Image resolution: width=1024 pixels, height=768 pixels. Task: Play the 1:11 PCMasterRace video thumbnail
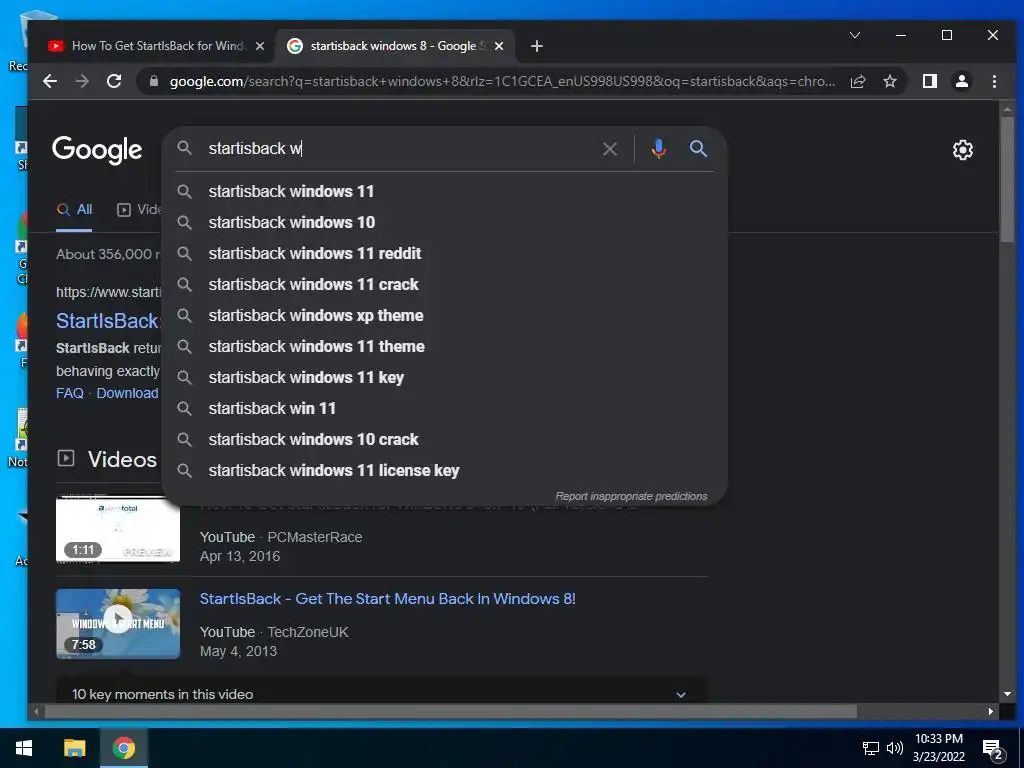118,530
